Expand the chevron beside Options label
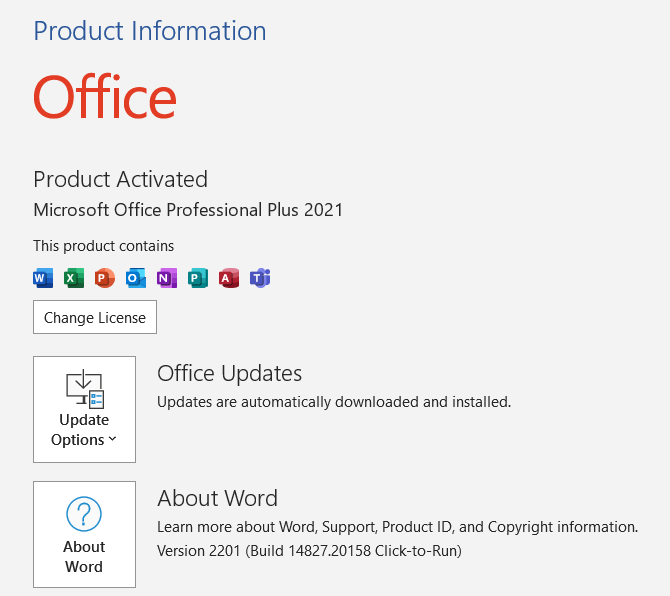The image size is (670, 596). pos(112,439)
